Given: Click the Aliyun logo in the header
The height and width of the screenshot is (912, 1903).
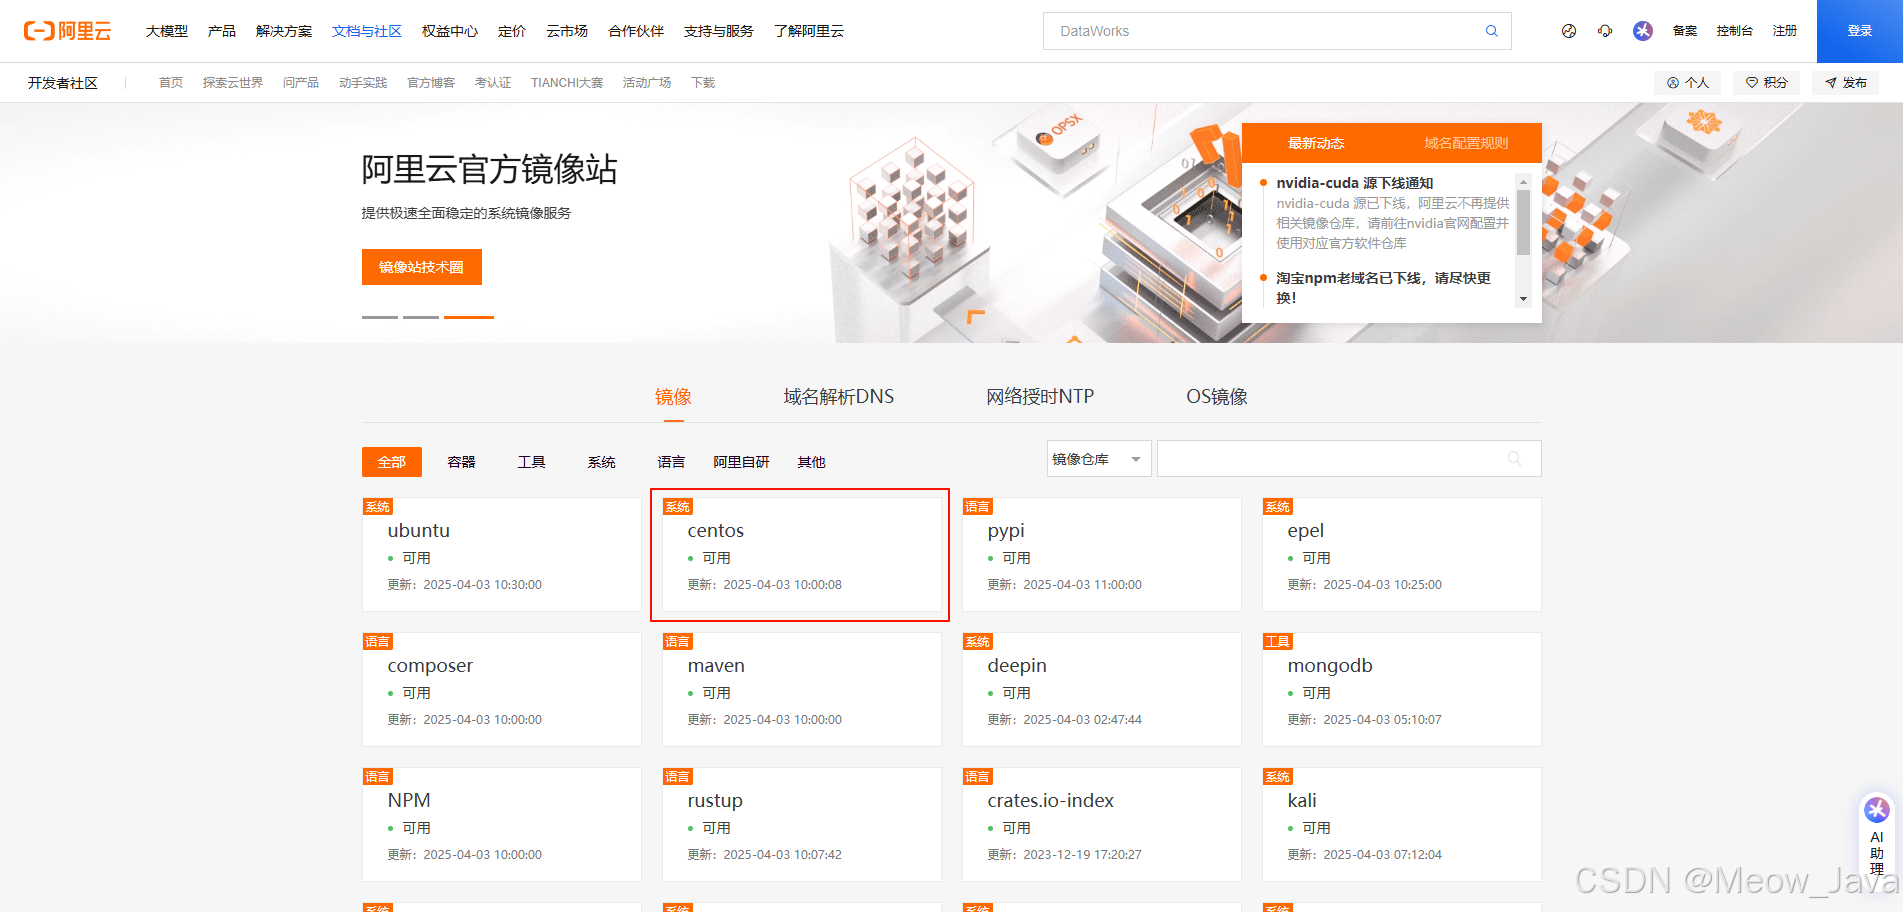Looking at the screenshot, I should tap(67, 31).
